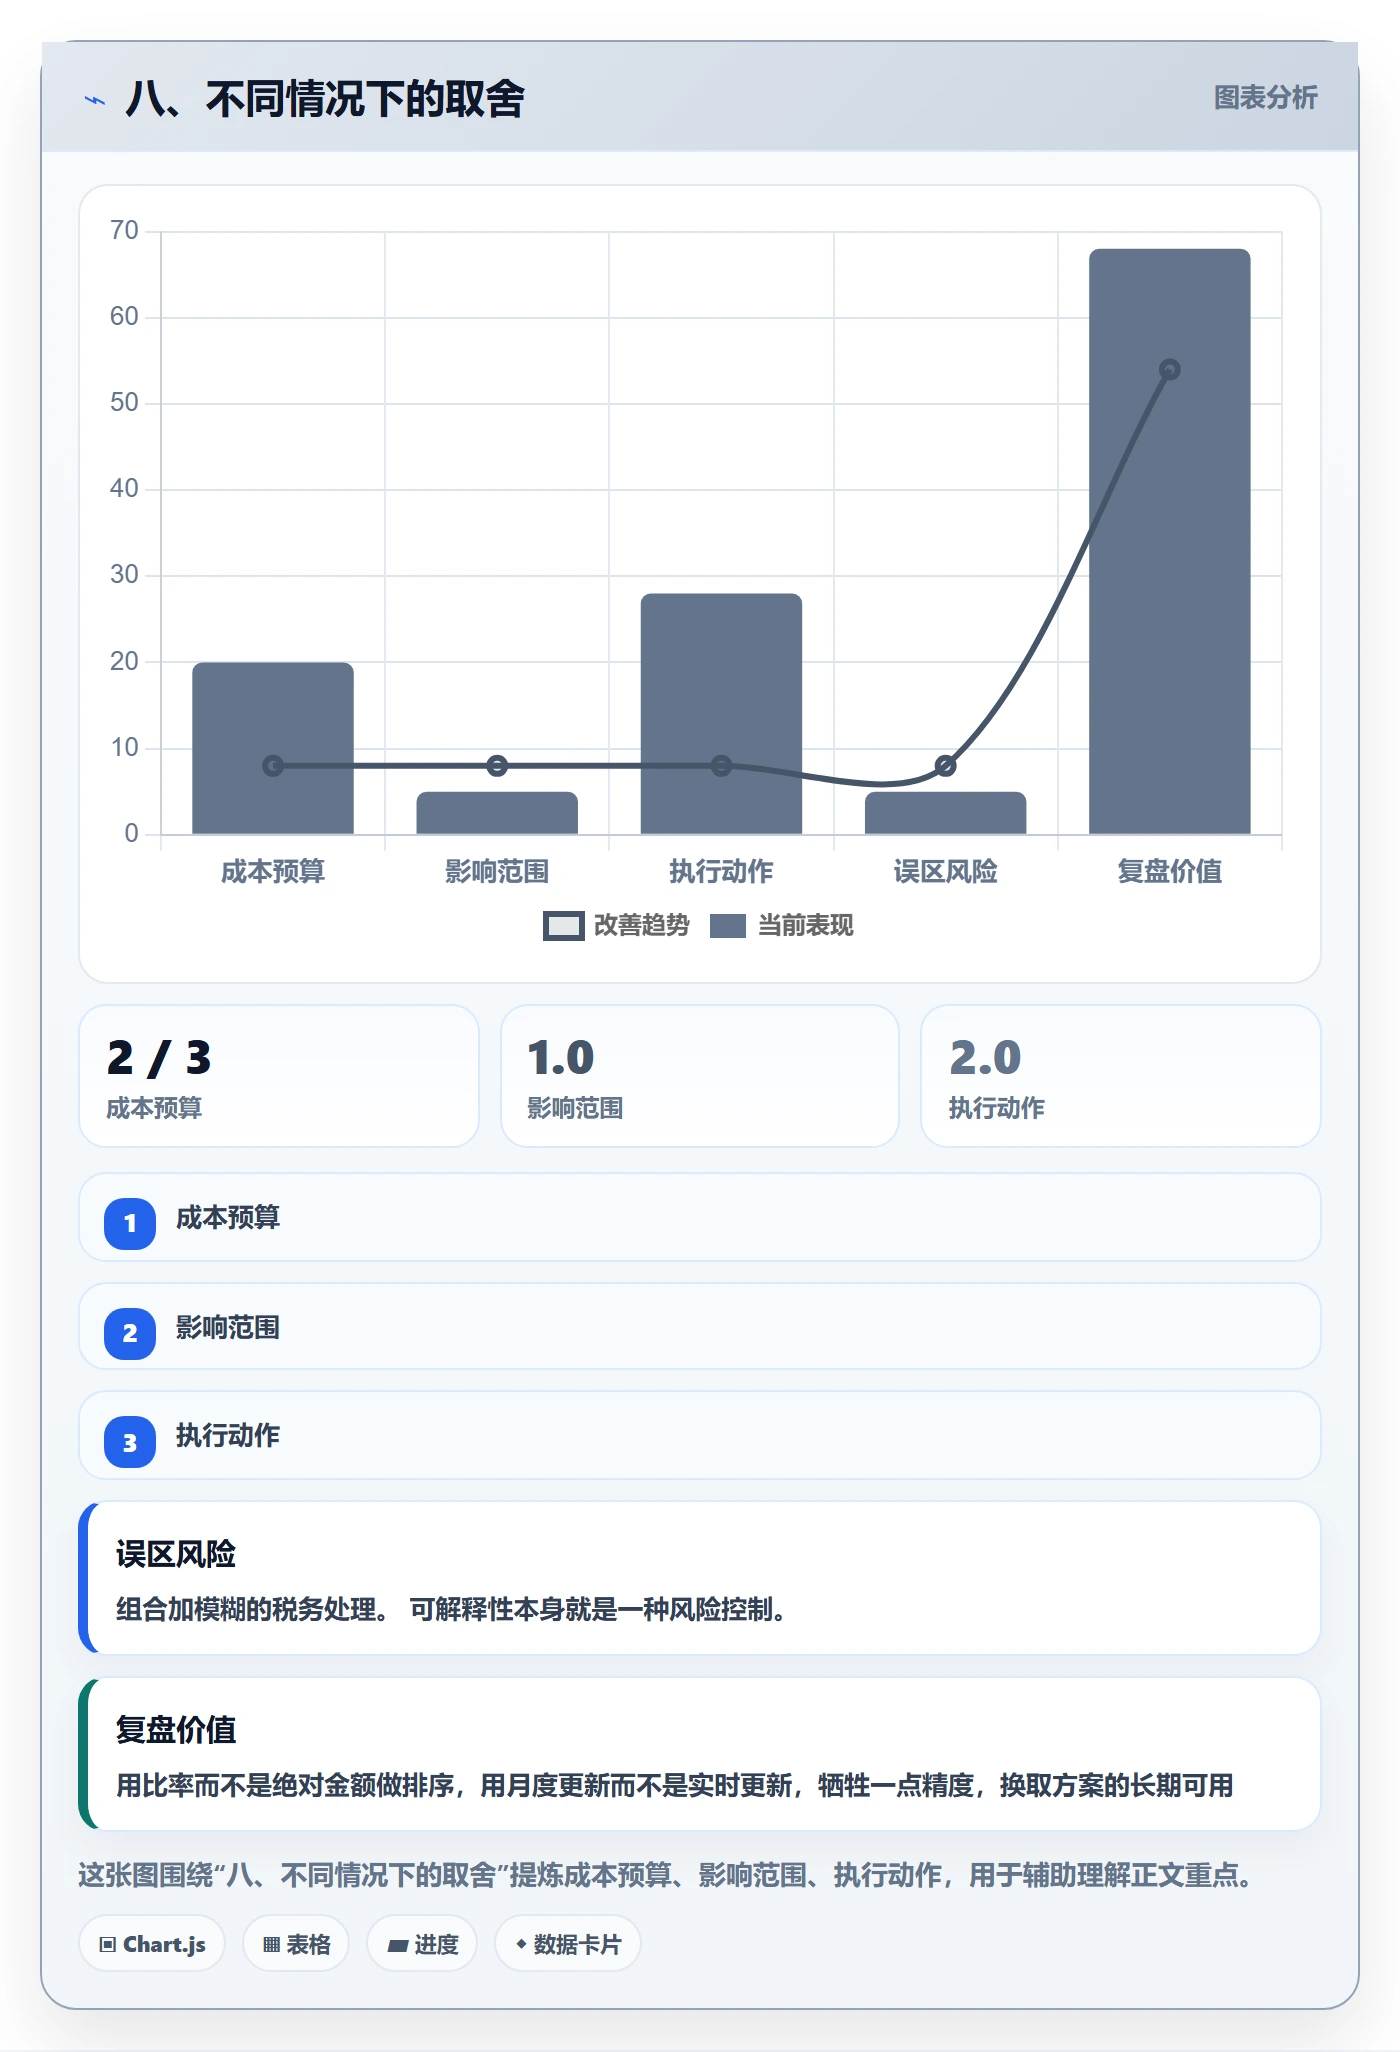The image size is (1400, 2052).
Task: Click the number 3 badge for 执行动作
Action: click(130, 1442)
